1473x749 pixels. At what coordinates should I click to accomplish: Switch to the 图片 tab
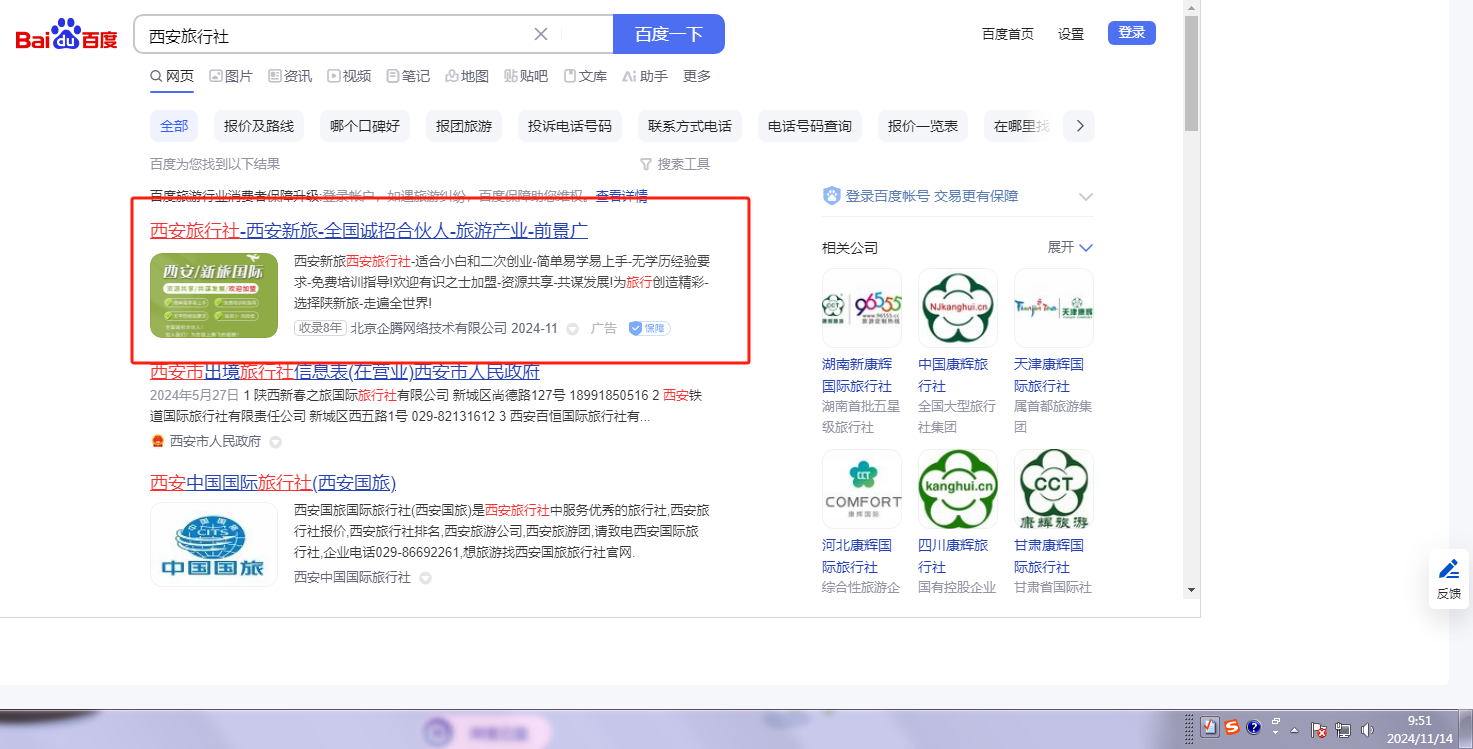(x=231, y=76)
